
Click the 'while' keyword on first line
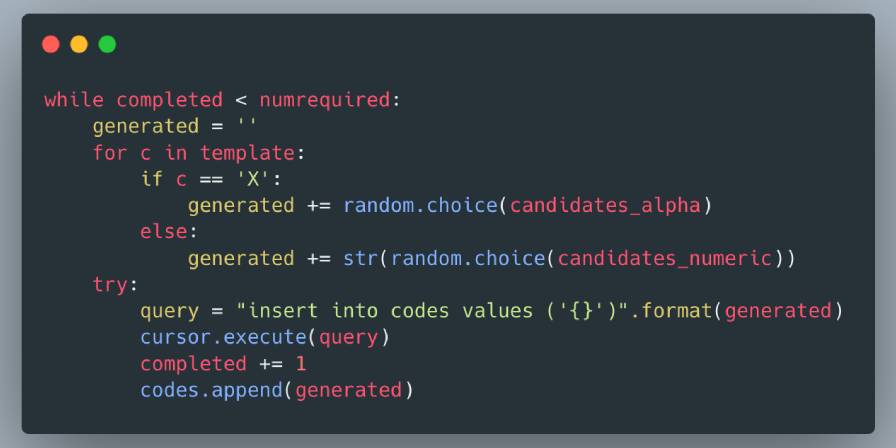tap(73, 100)
